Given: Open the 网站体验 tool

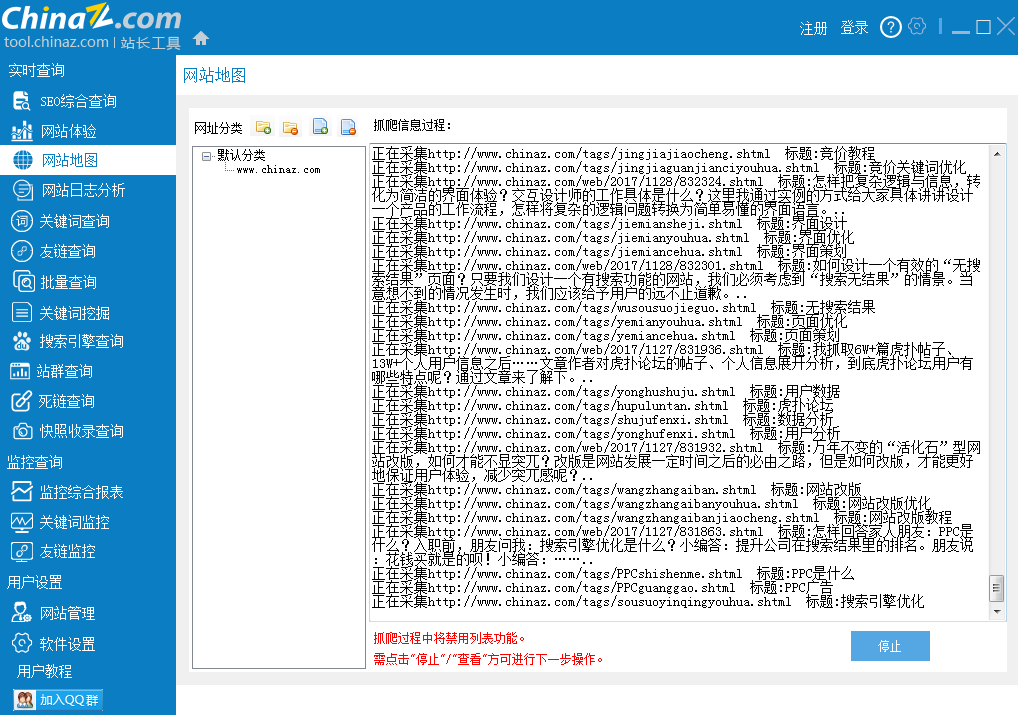Looking at the screenshot, I should click(55, 131).
